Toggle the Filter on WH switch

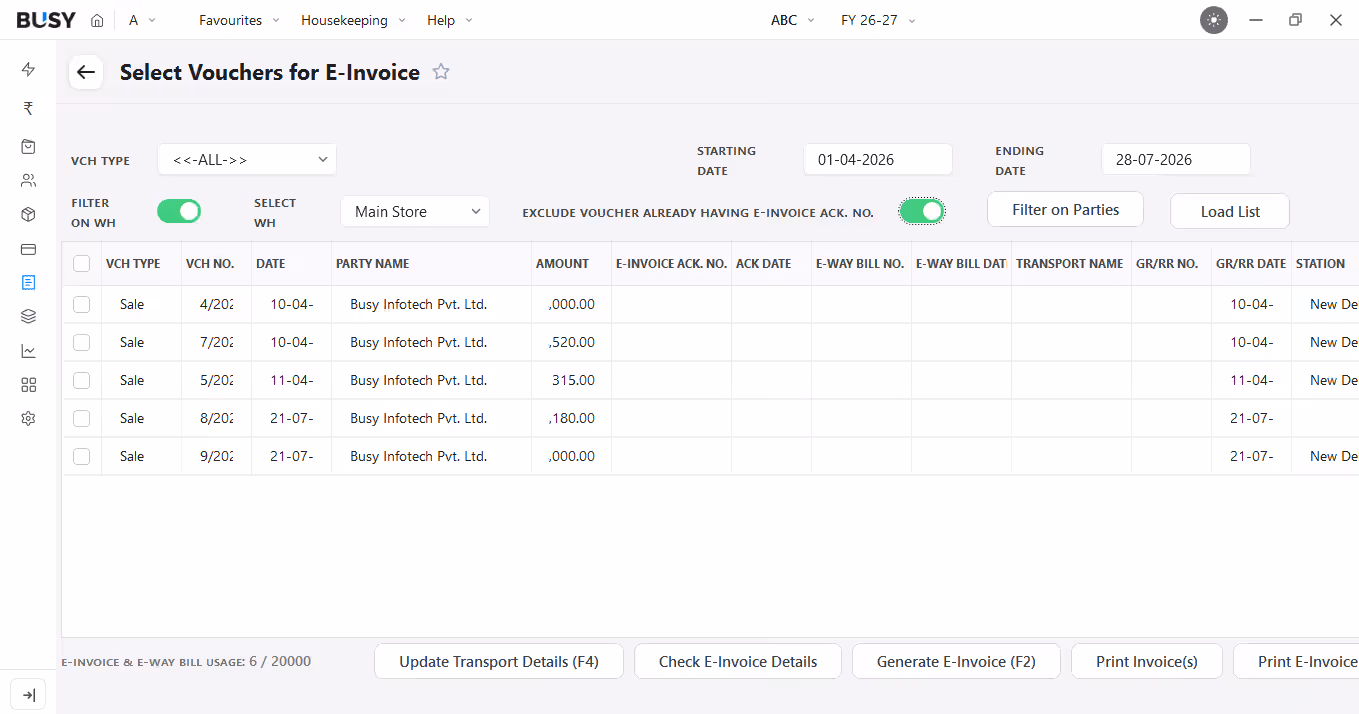[x=179, y=211]
